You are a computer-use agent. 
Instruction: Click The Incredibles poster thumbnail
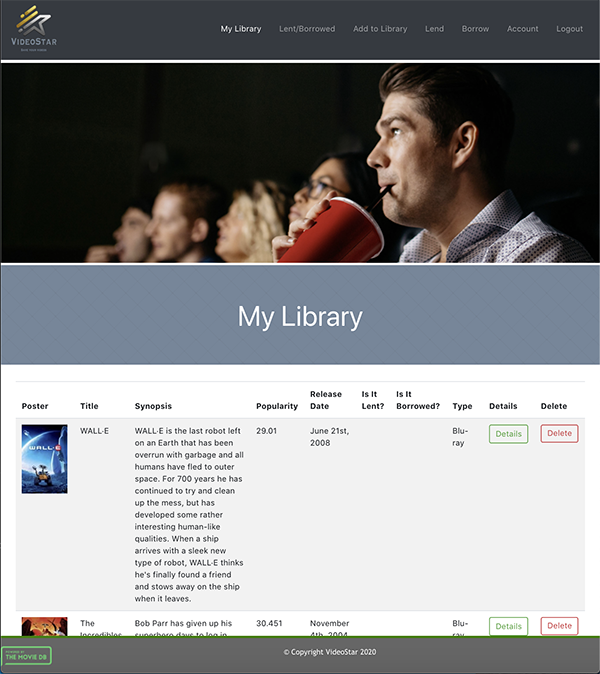click(x=45, y=626)
